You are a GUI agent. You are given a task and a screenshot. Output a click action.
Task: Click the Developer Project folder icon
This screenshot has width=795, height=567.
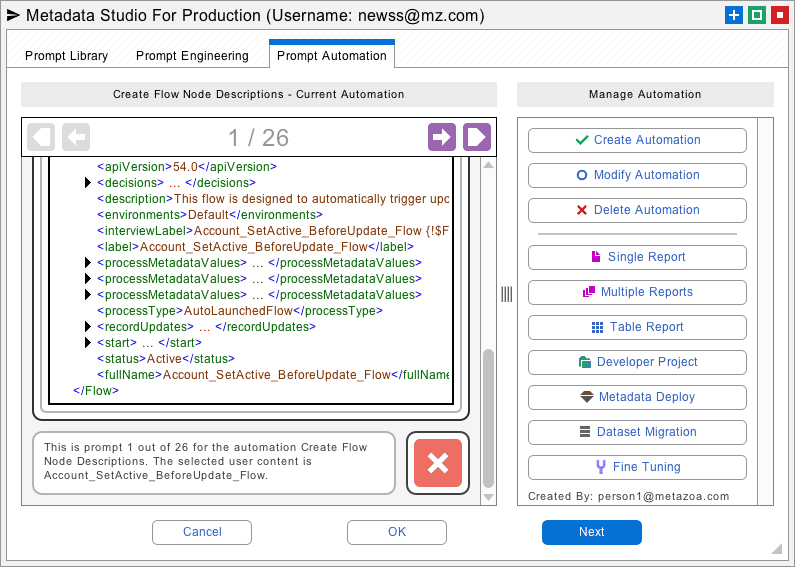tap(585, 362)
